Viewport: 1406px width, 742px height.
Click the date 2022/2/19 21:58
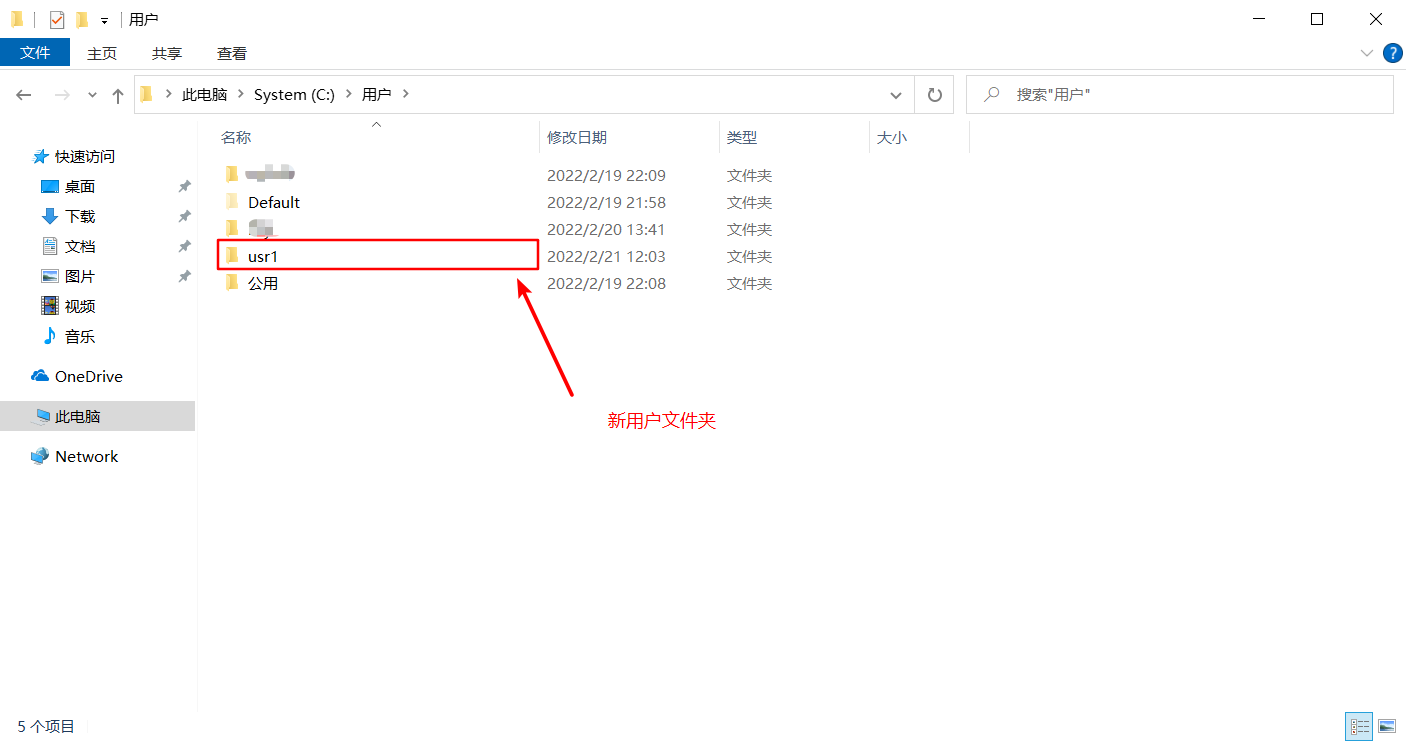coord(606,202)
